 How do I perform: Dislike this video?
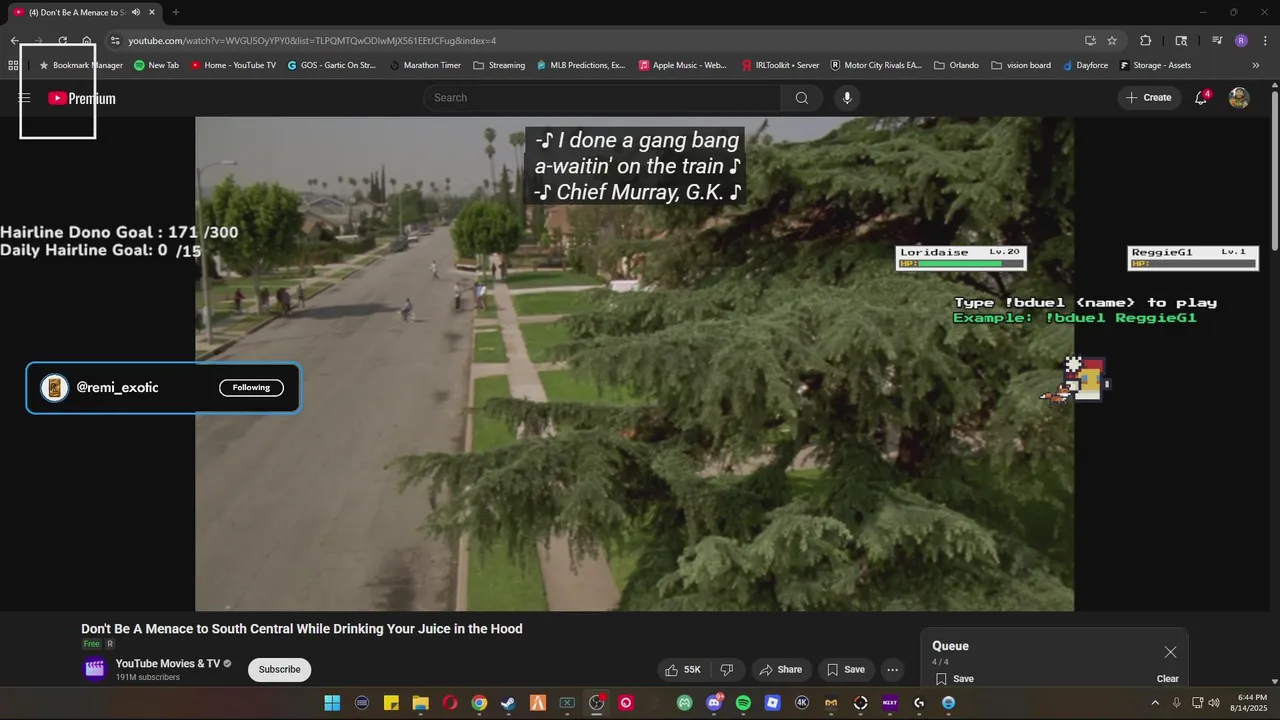click(727, 670)
